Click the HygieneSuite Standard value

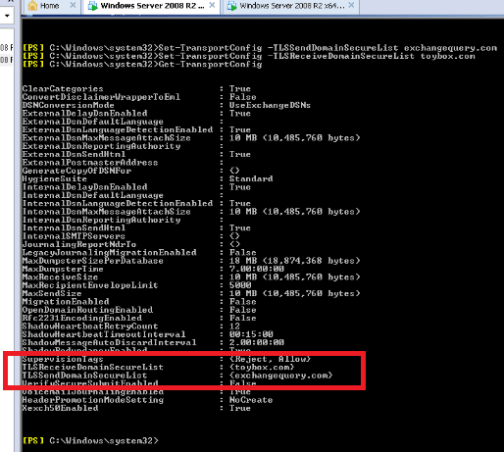pos(251,179)
